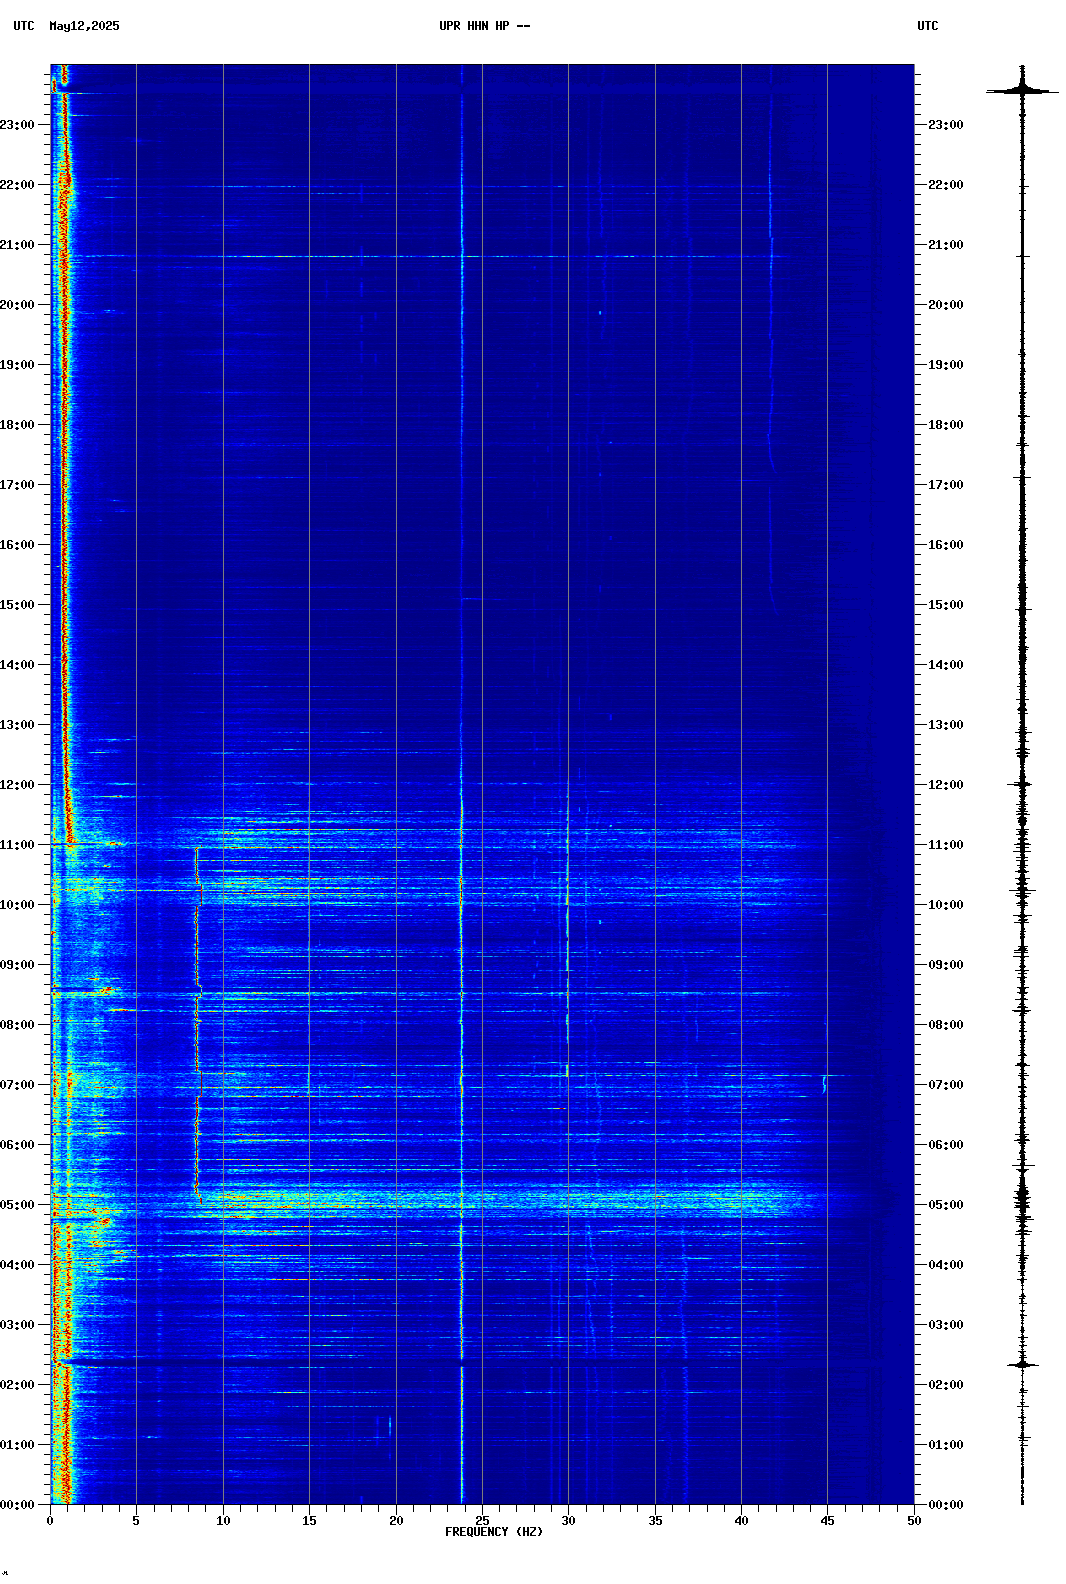1066x1584 pixels.
Task: Click the 40 Hz frequency tick label
Action: point(741,1521)
